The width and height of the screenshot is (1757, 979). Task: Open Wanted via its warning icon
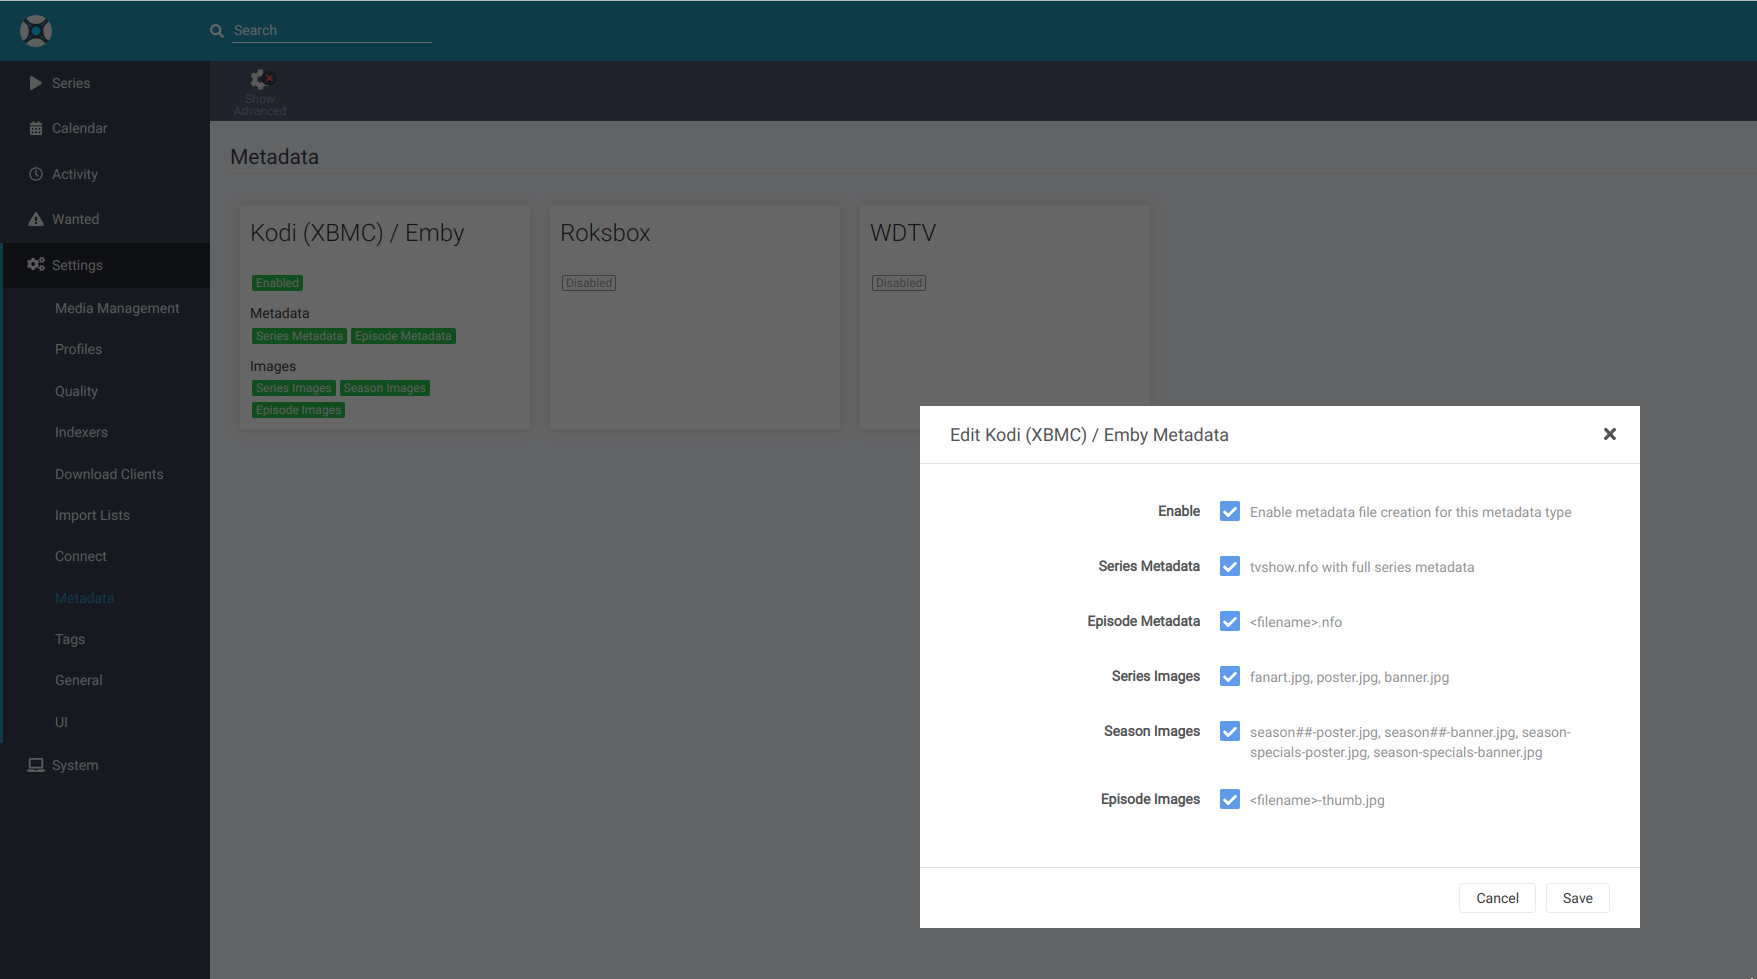(36, 219)
